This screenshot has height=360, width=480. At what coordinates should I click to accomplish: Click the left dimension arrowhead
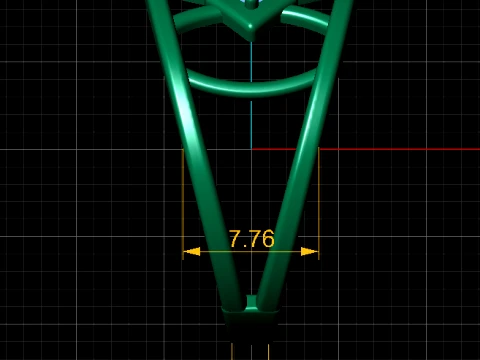192,252
